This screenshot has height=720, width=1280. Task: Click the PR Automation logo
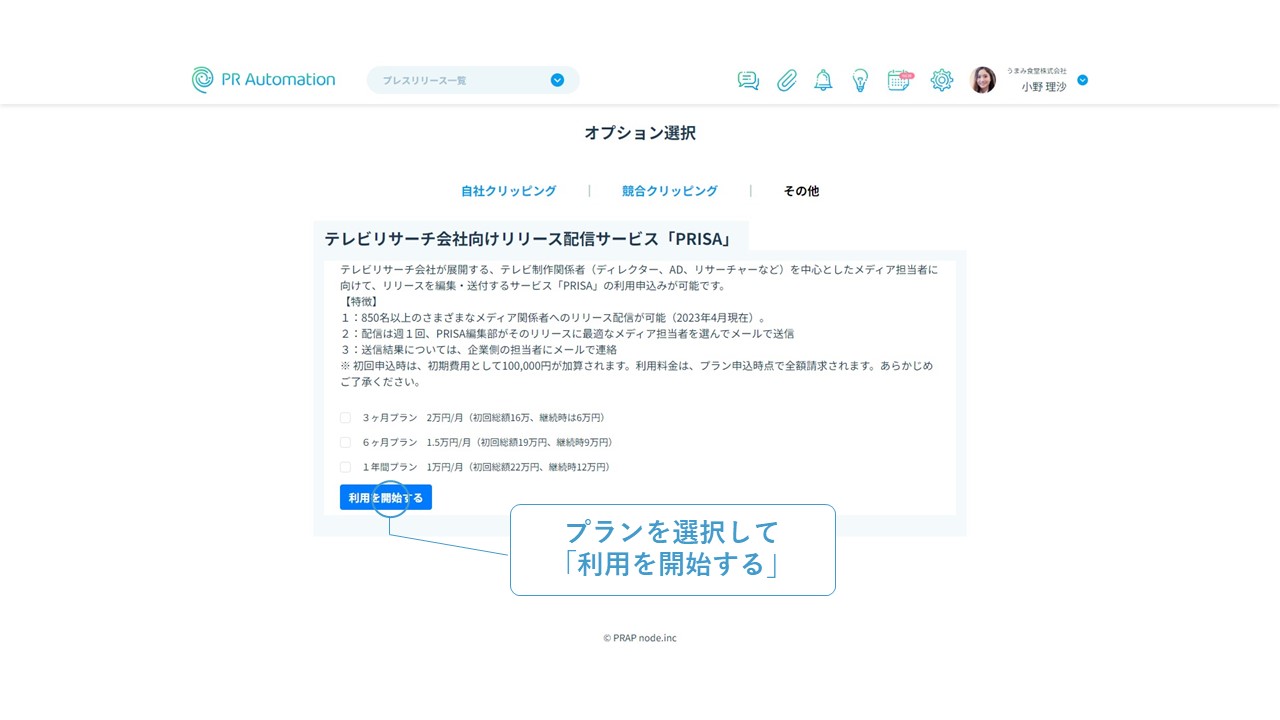[x=264, y=80]
